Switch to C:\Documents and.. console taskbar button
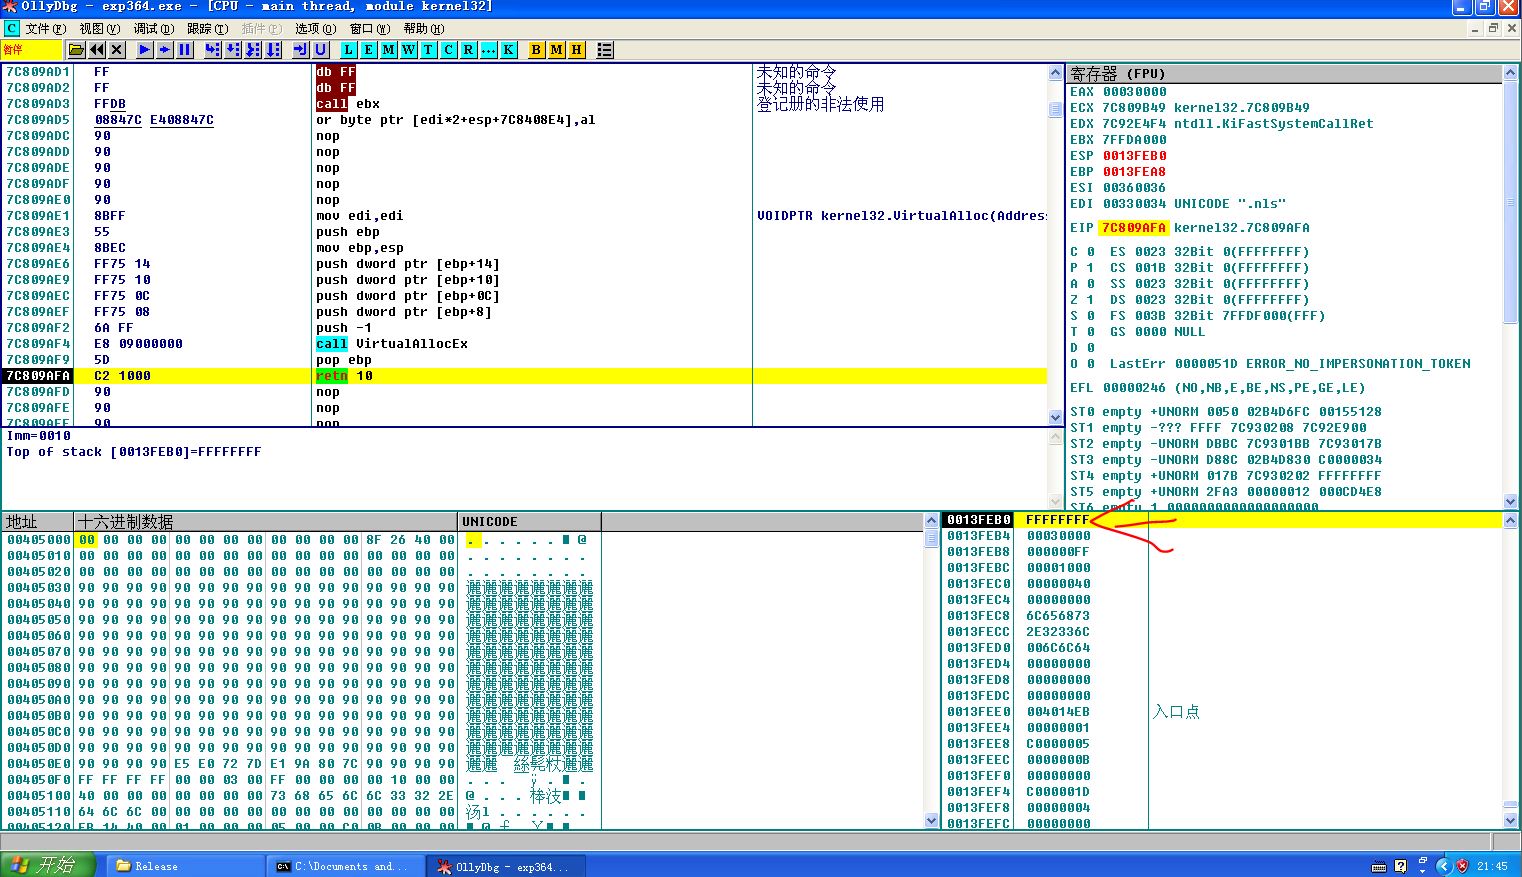 pos(345,866)
